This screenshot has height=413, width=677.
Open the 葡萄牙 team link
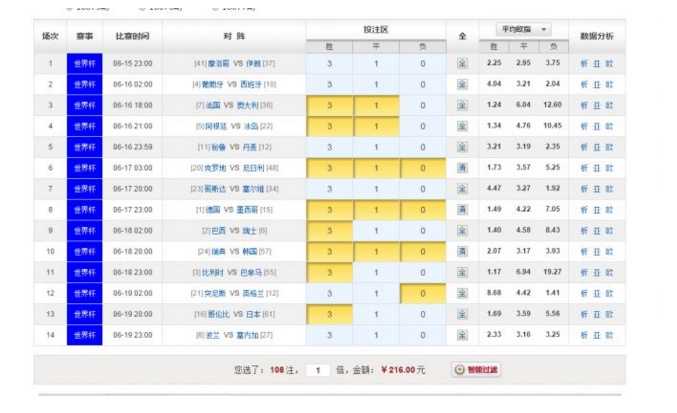212,85
